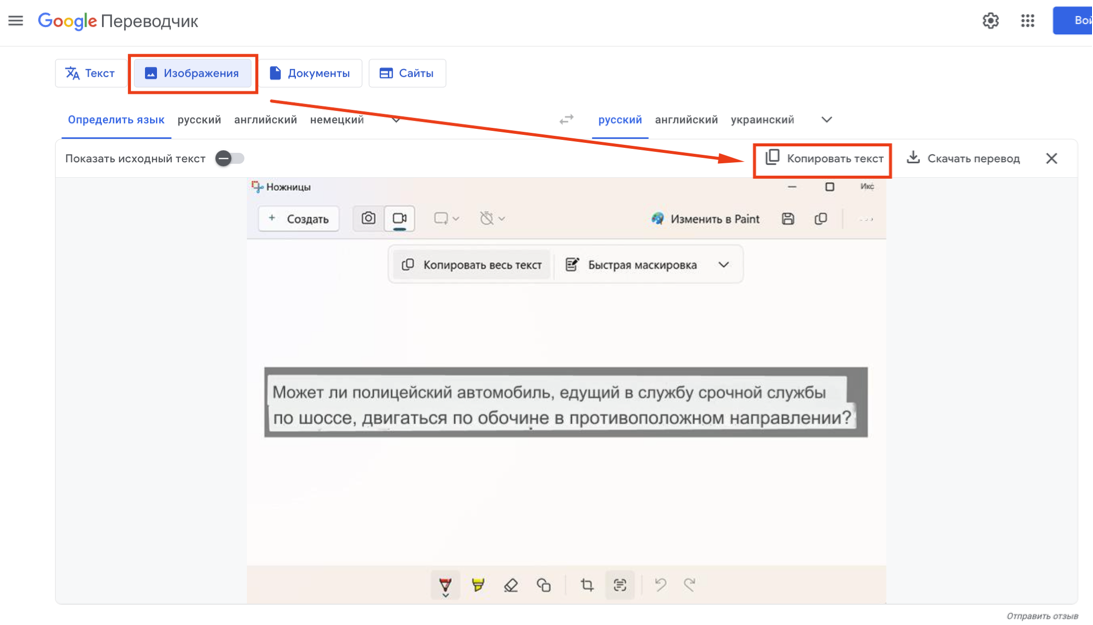Viewport: 1093px width, 625px height.
Task: Click the Скачать перевод button
Action: (x=963, y=158)
